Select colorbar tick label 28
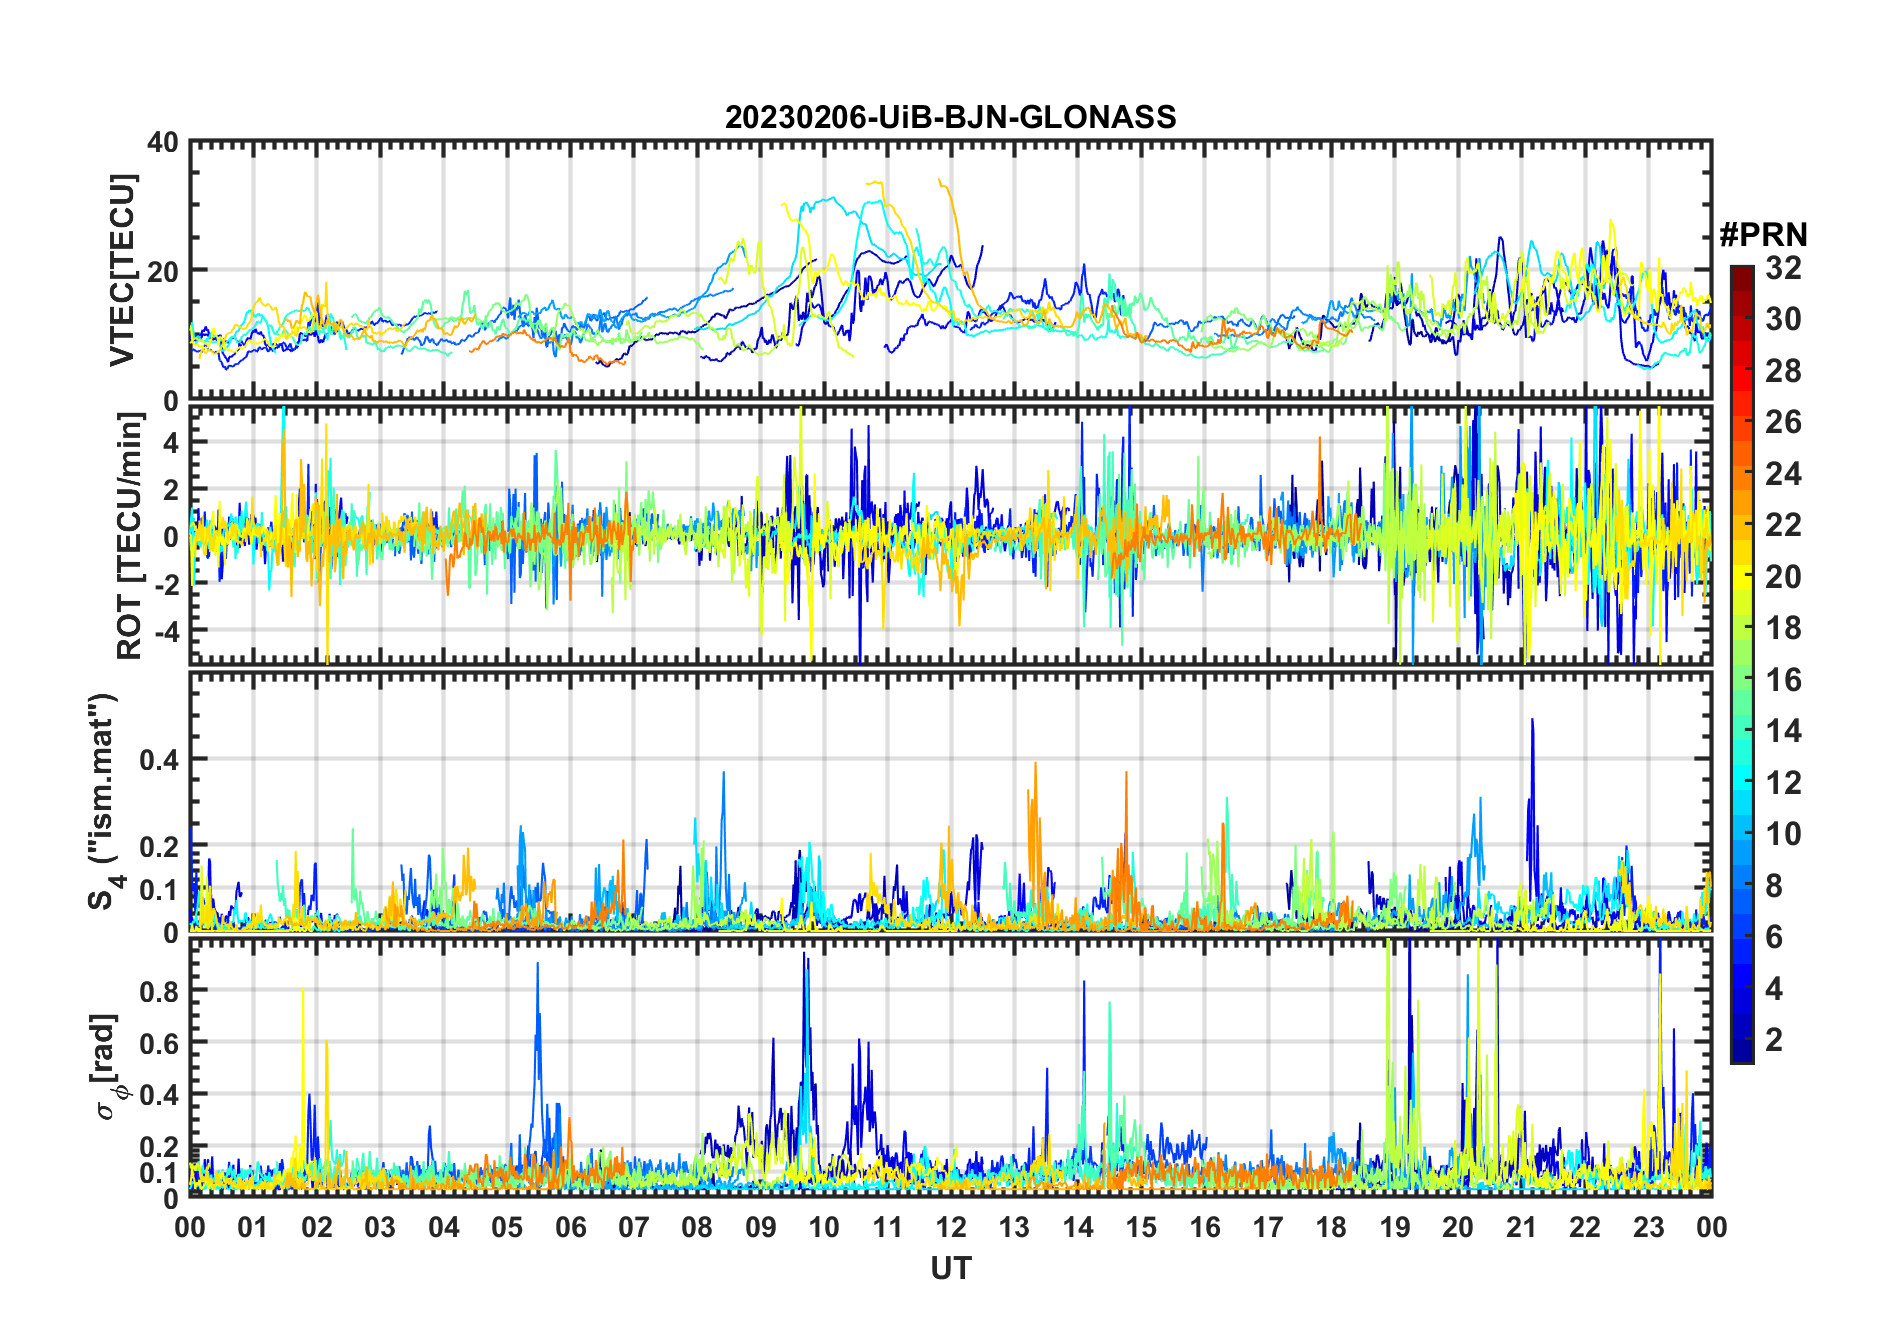Image resolution: width=1902 pixels, height=1330 pixels. tap(1783, 371)
